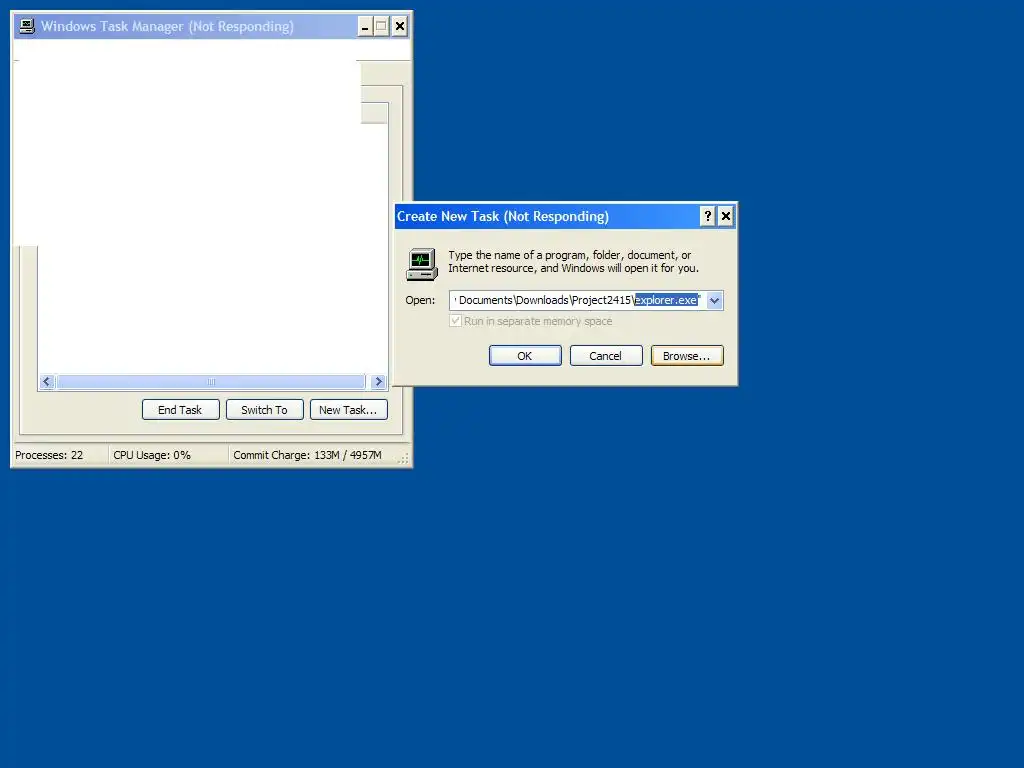Confirm with the OK button
The image size is (1024, 768).
click(x=525, y=356)
